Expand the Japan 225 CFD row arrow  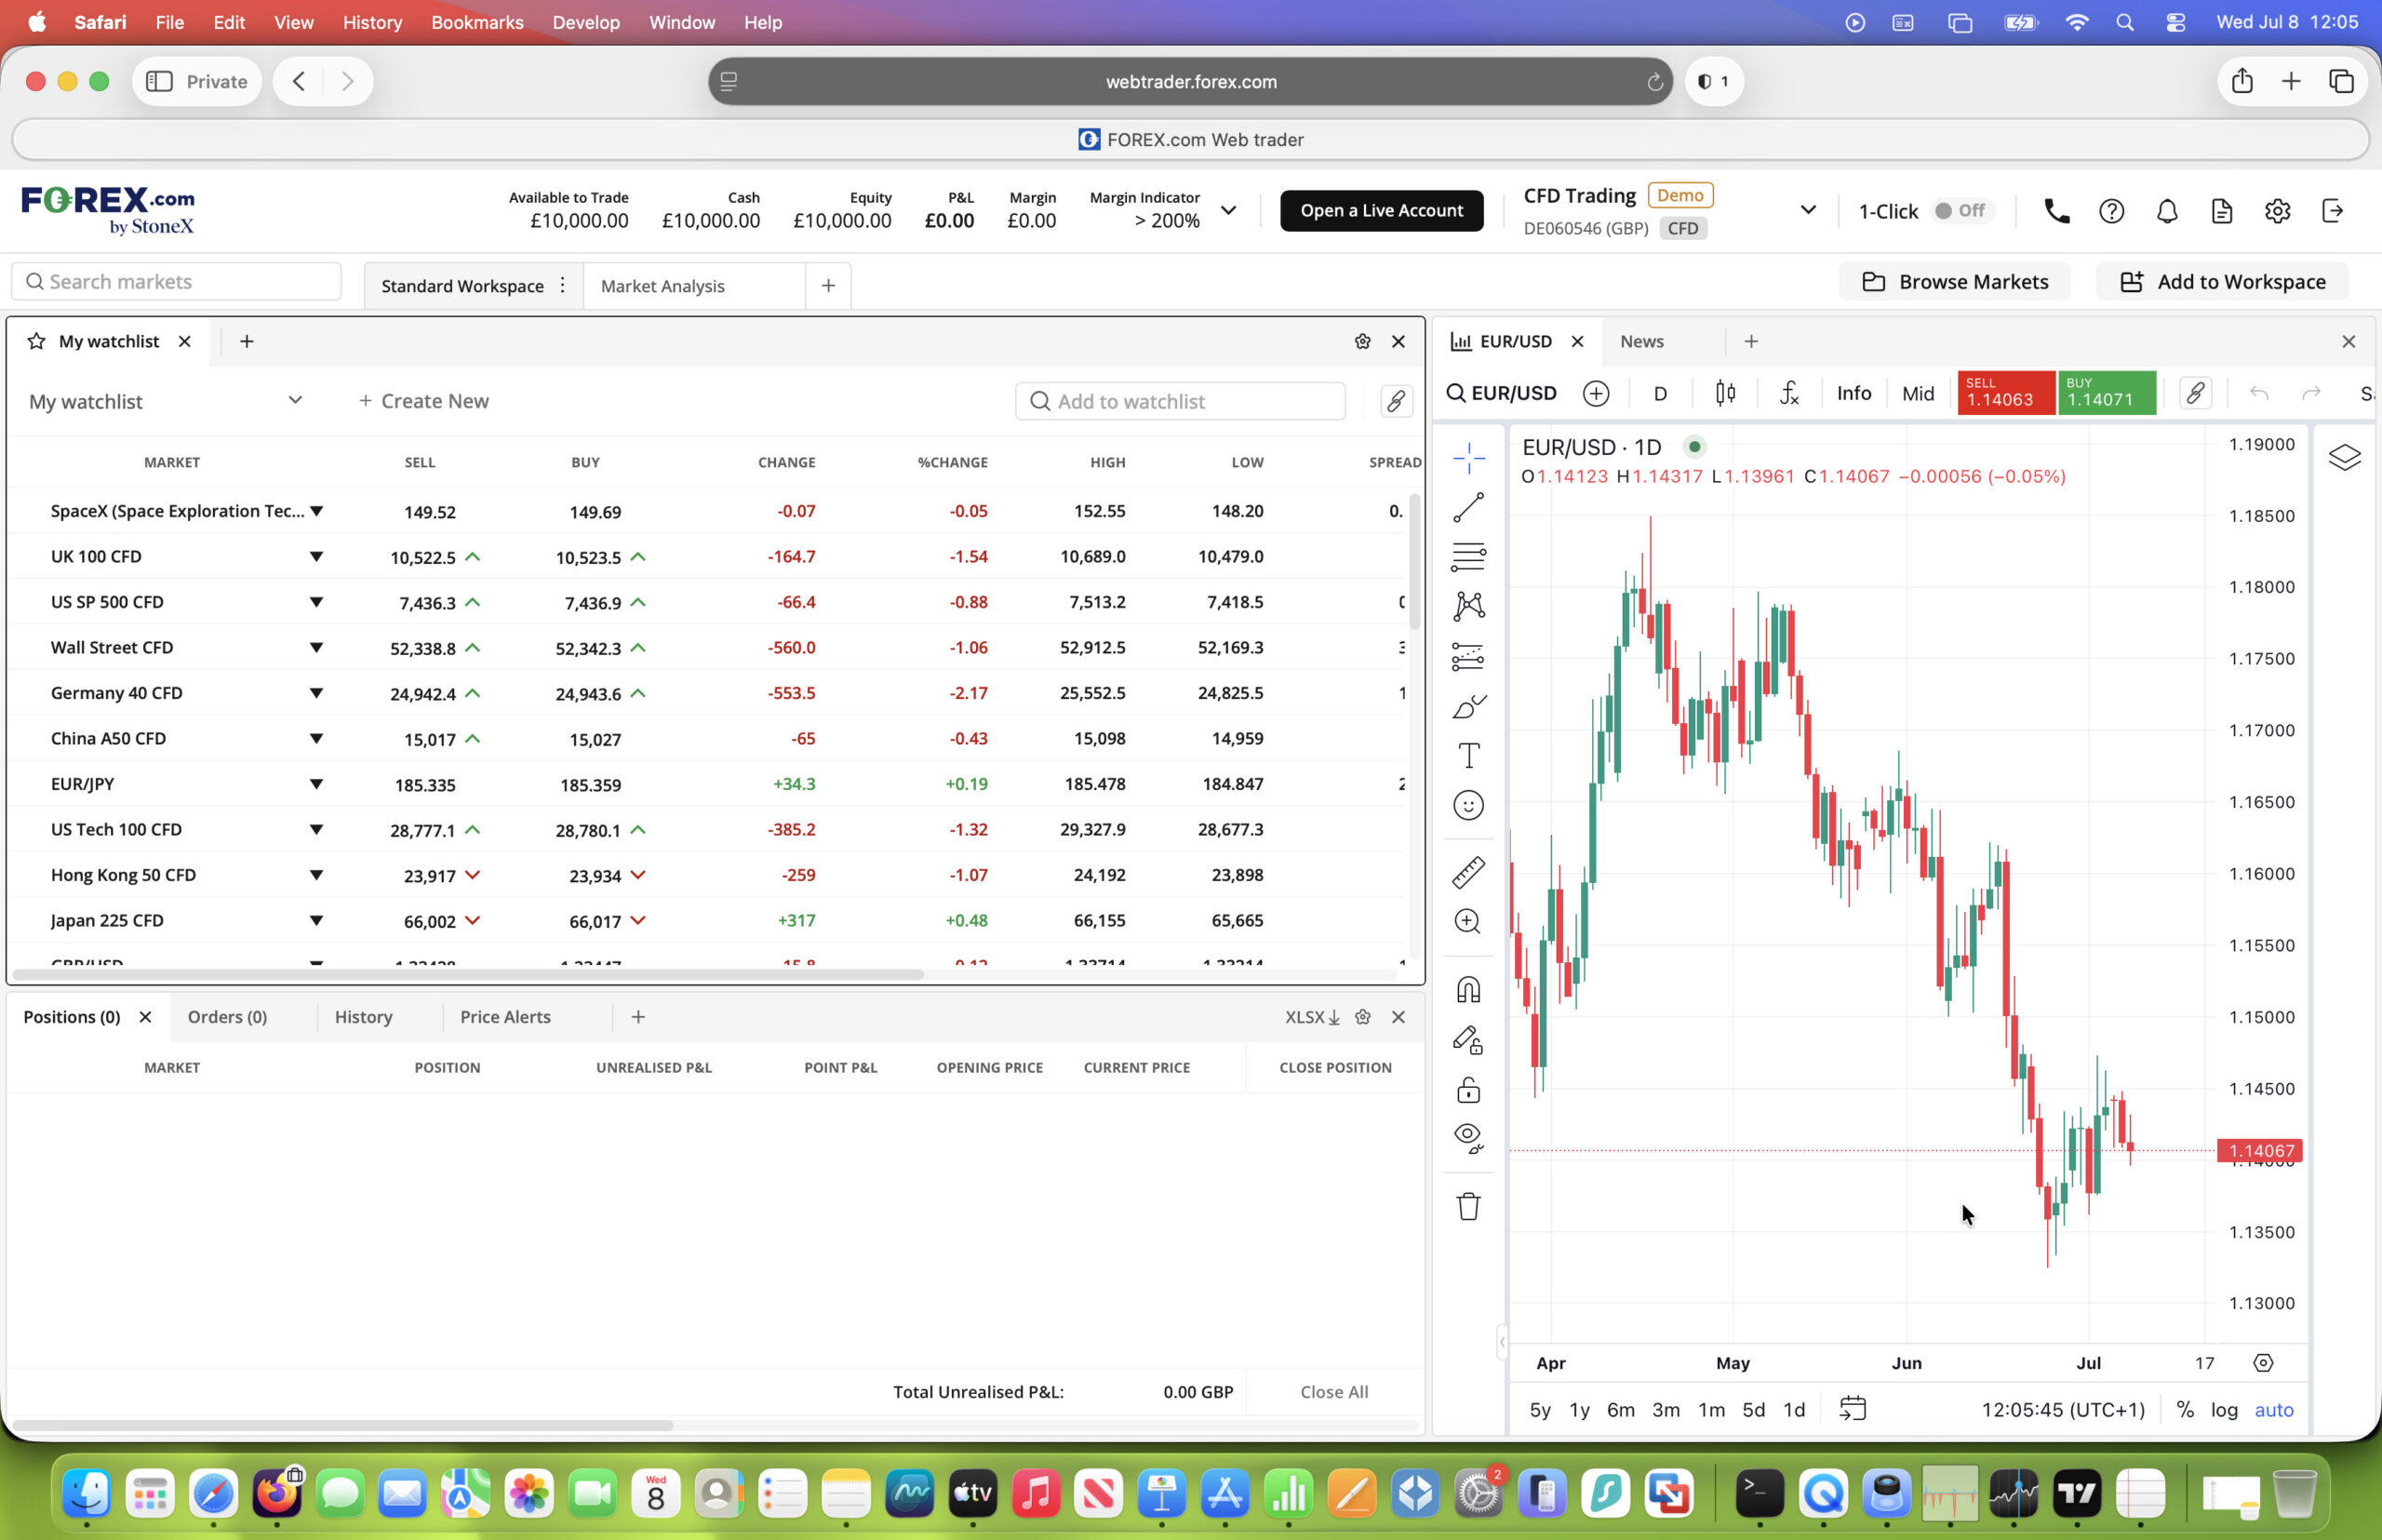[x=316, y=920]
